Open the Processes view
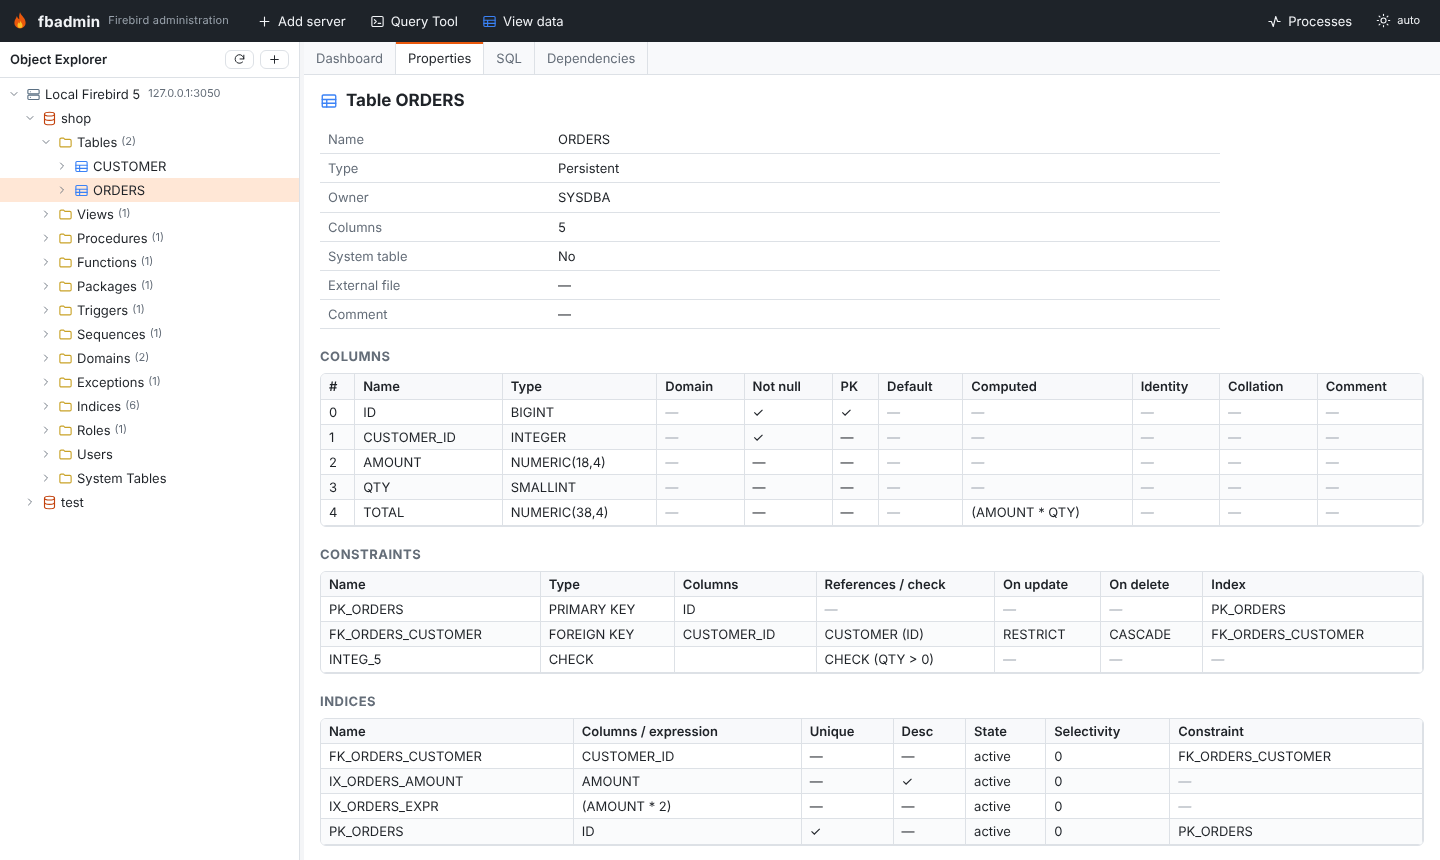 click(1310, 21)
